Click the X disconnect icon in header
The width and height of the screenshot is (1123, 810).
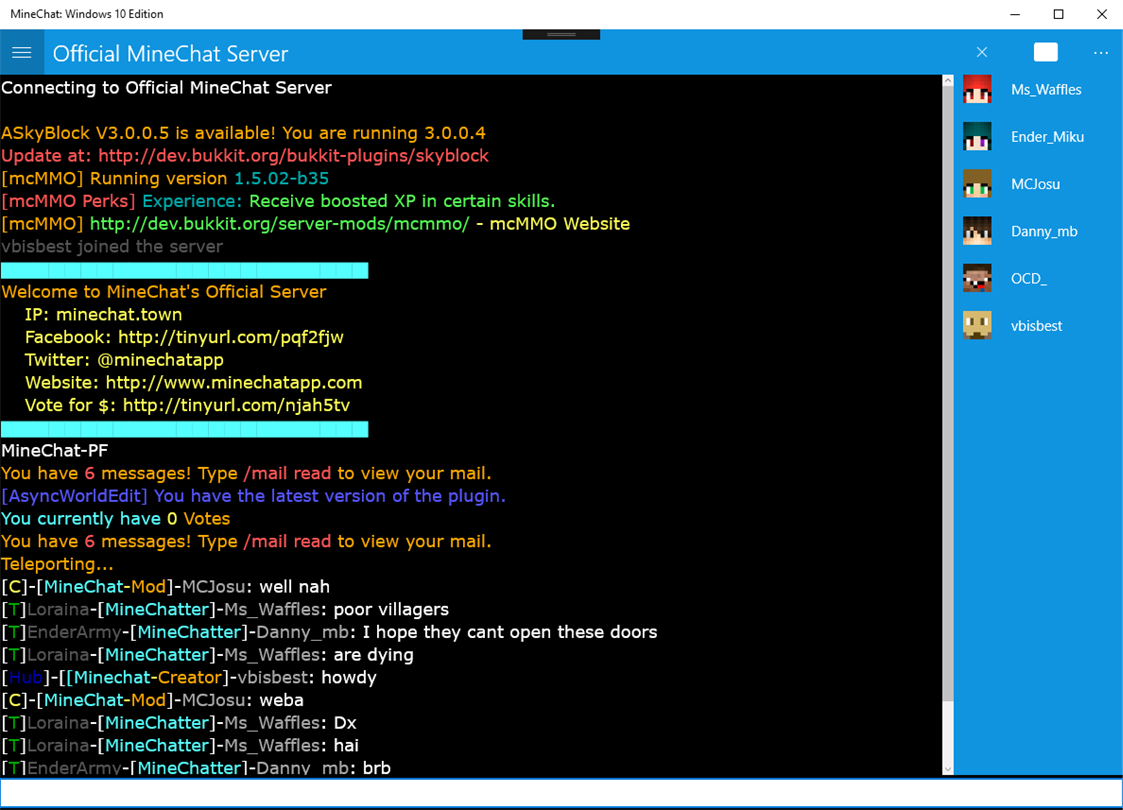[982, 52]
